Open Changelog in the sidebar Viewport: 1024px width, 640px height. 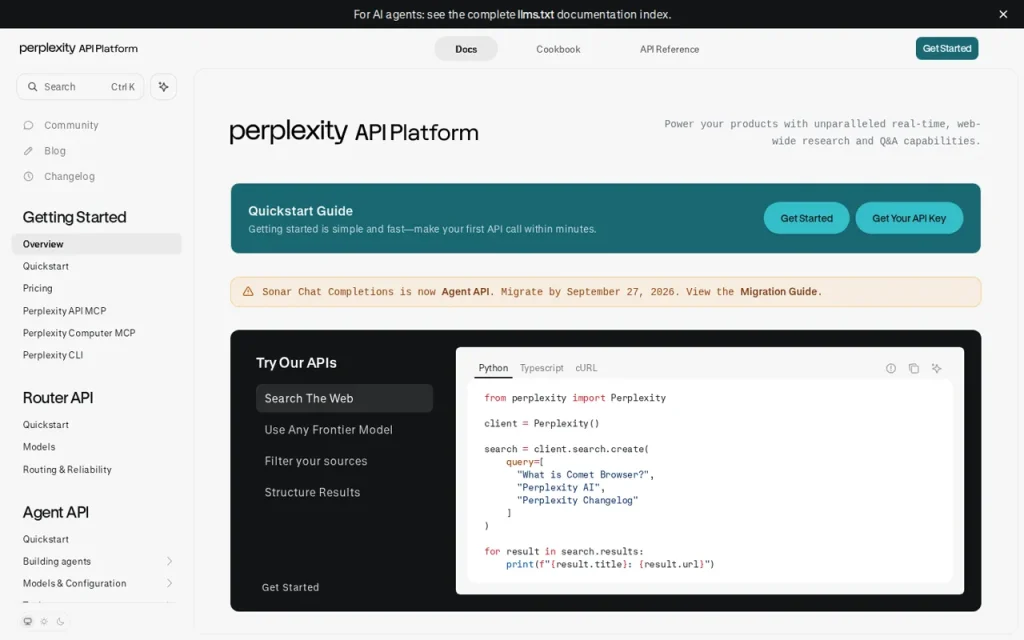click(x=69, y=176)
